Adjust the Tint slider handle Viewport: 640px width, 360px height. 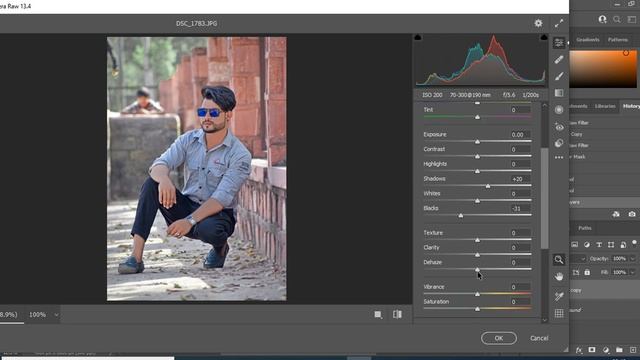point(477,118)
